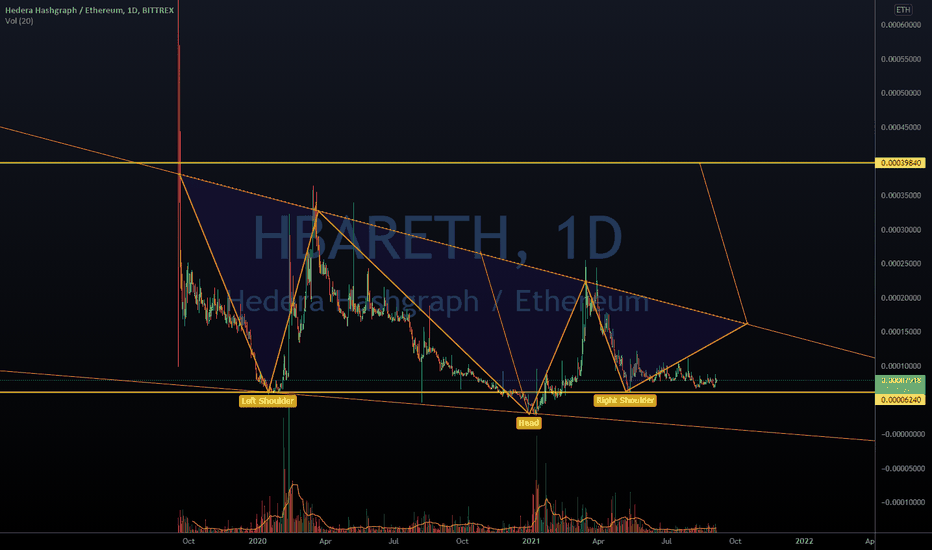
Task: Click the Oct label just before 2021
Action: pyautogui.click(x=462, y=541)
